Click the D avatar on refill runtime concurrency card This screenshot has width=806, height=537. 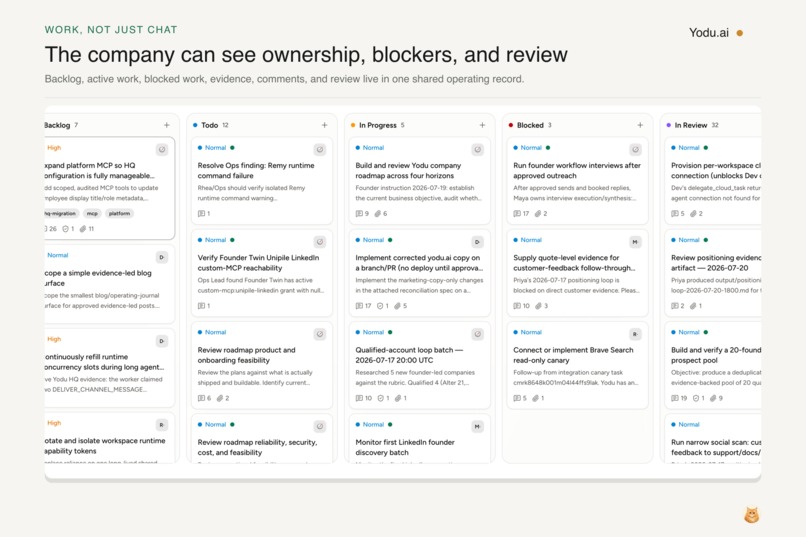click(x=162, y=341)
